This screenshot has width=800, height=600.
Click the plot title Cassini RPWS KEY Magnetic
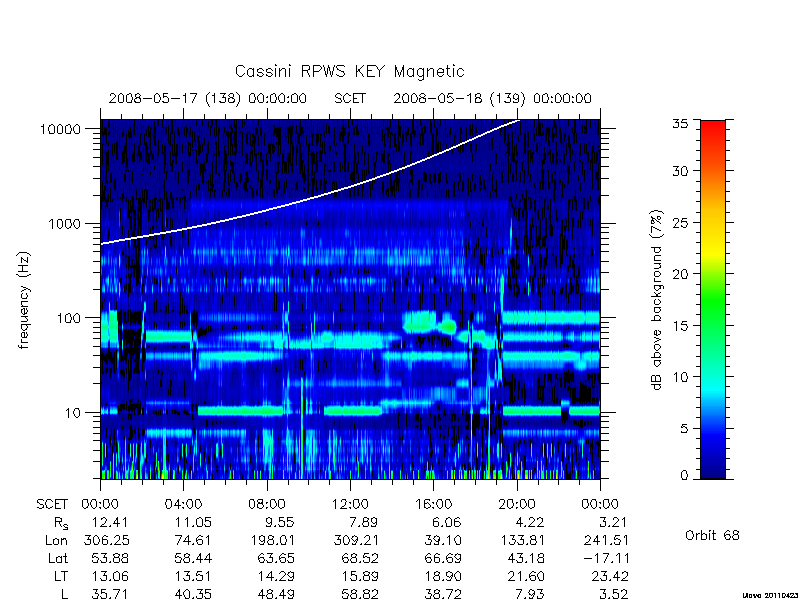349,71
